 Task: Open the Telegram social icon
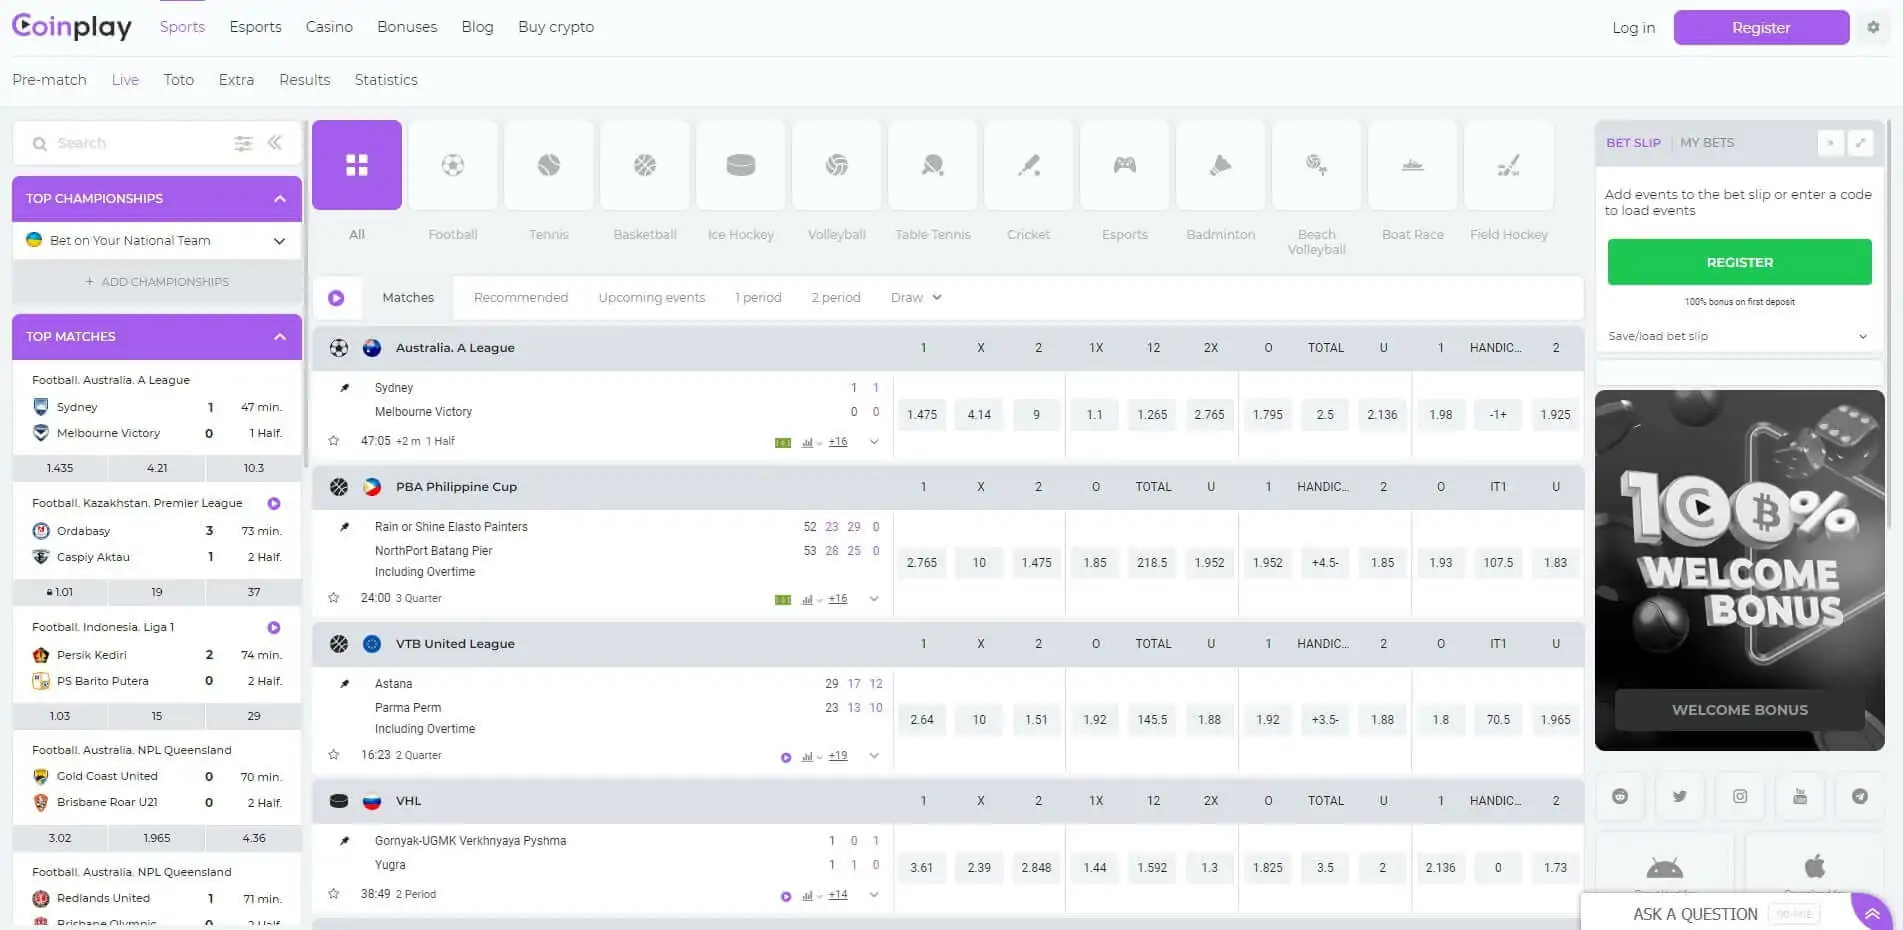click(1860, 796)
